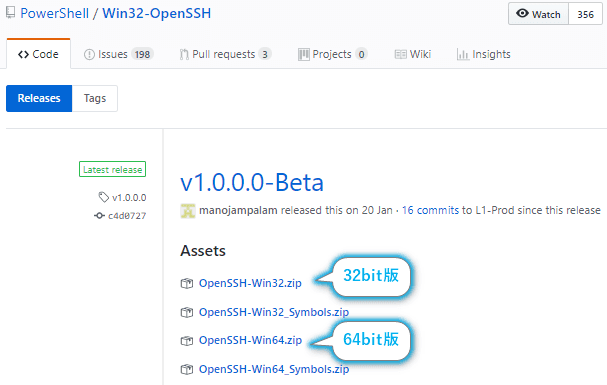
Task: Click the Issues 198 counter badge
Action: [142, 54]
